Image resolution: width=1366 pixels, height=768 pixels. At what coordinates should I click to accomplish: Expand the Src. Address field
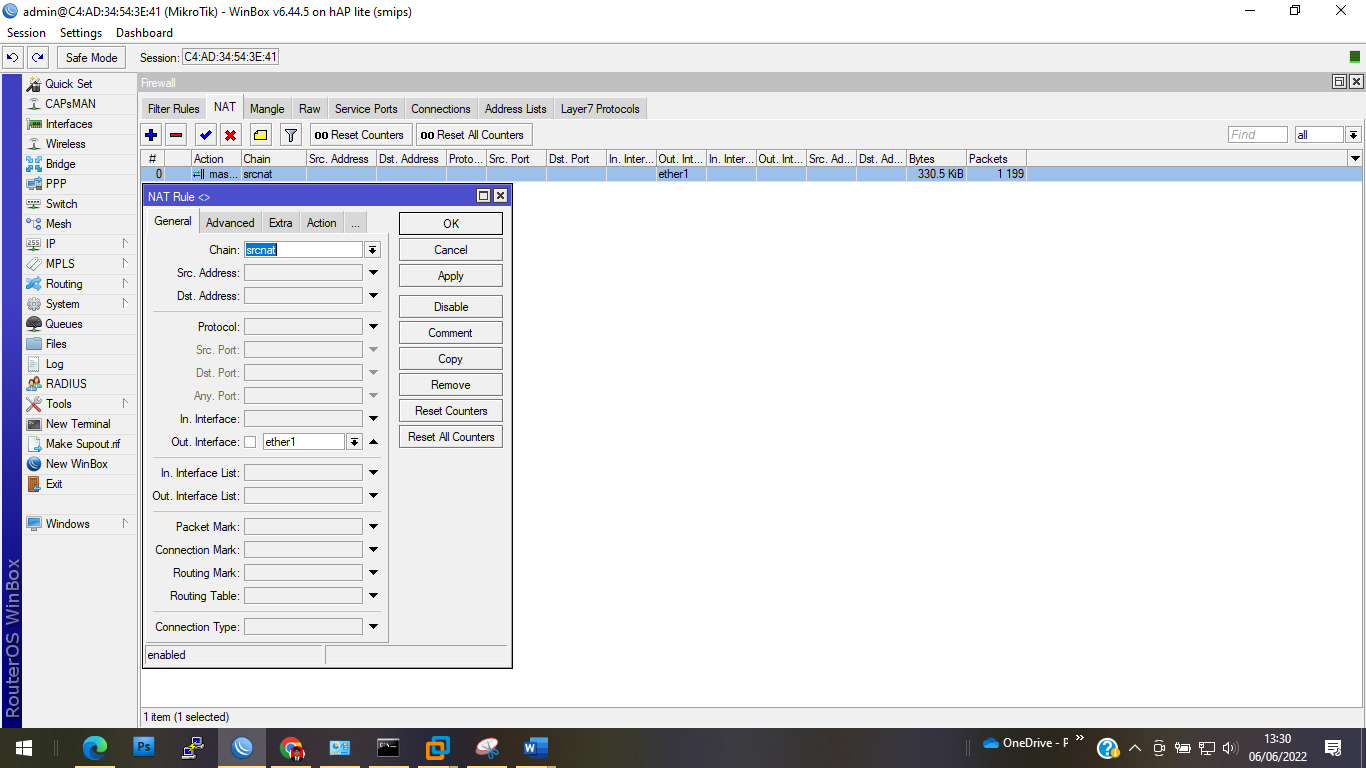(373, 273)
